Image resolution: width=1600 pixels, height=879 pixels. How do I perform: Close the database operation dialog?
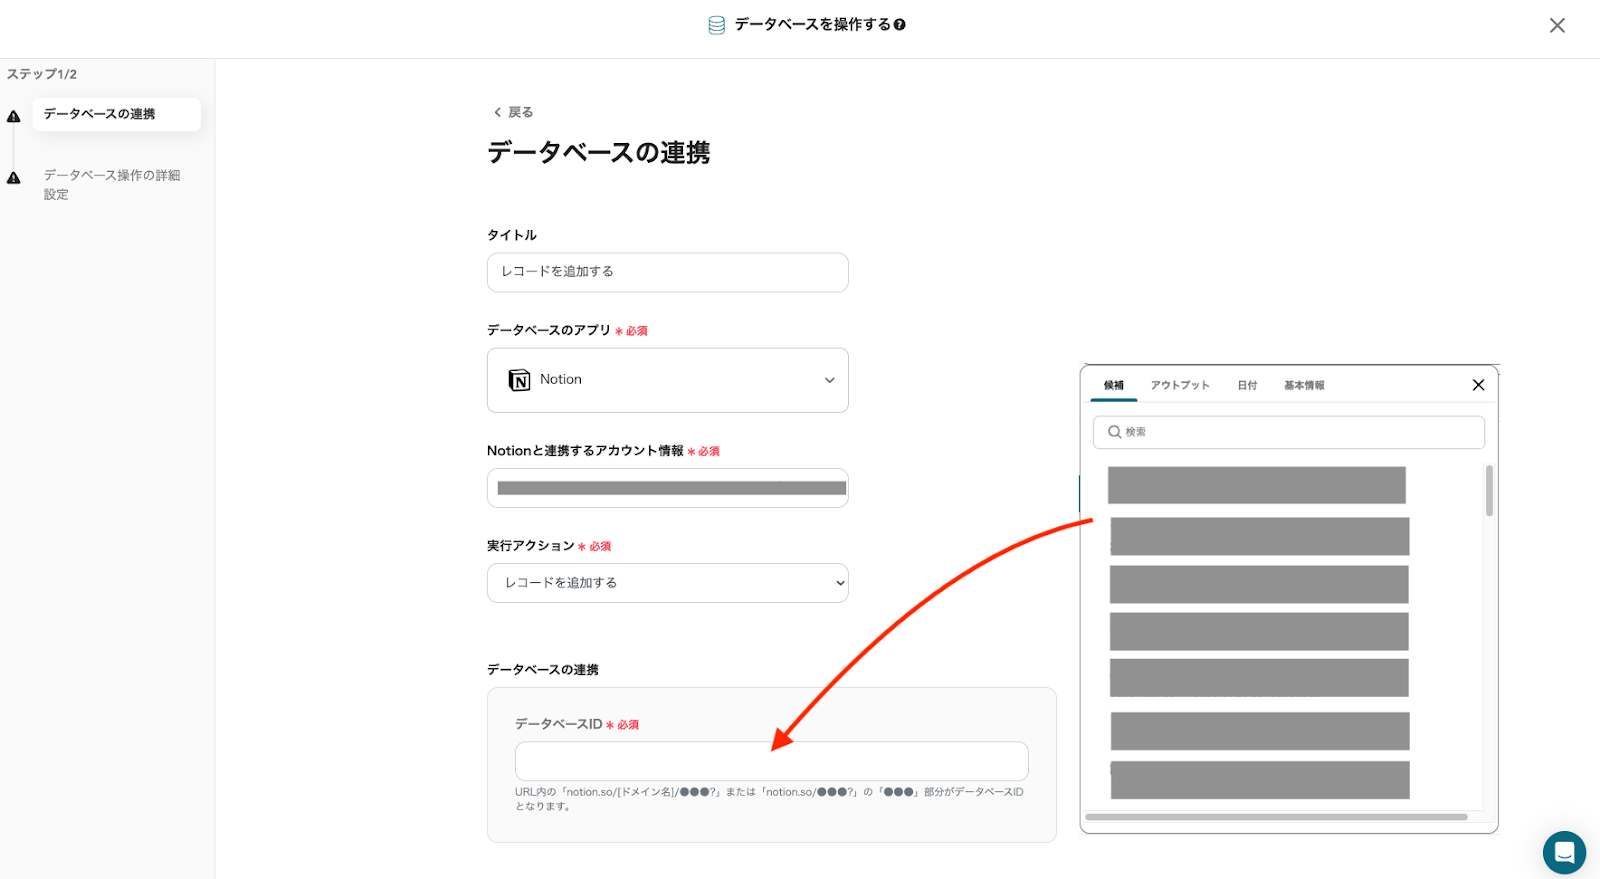point(1557,25)
